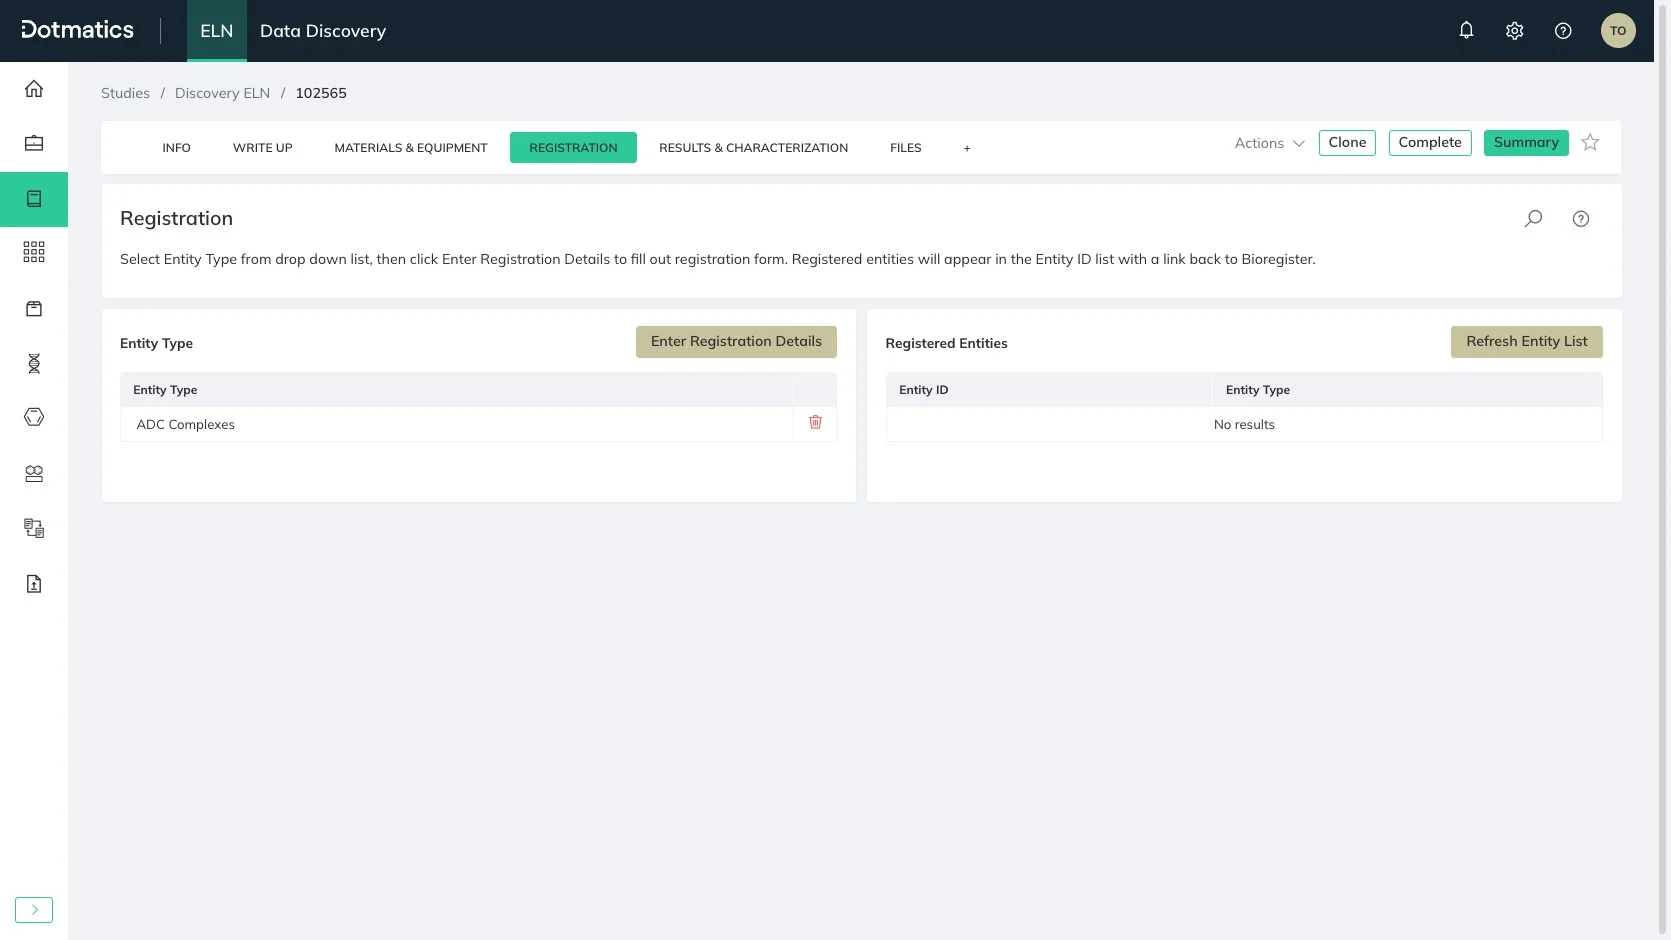Open the hexagons-on-tray icon in sidebar
This screenshot has height=940, width=1671.
click(34, 474)
